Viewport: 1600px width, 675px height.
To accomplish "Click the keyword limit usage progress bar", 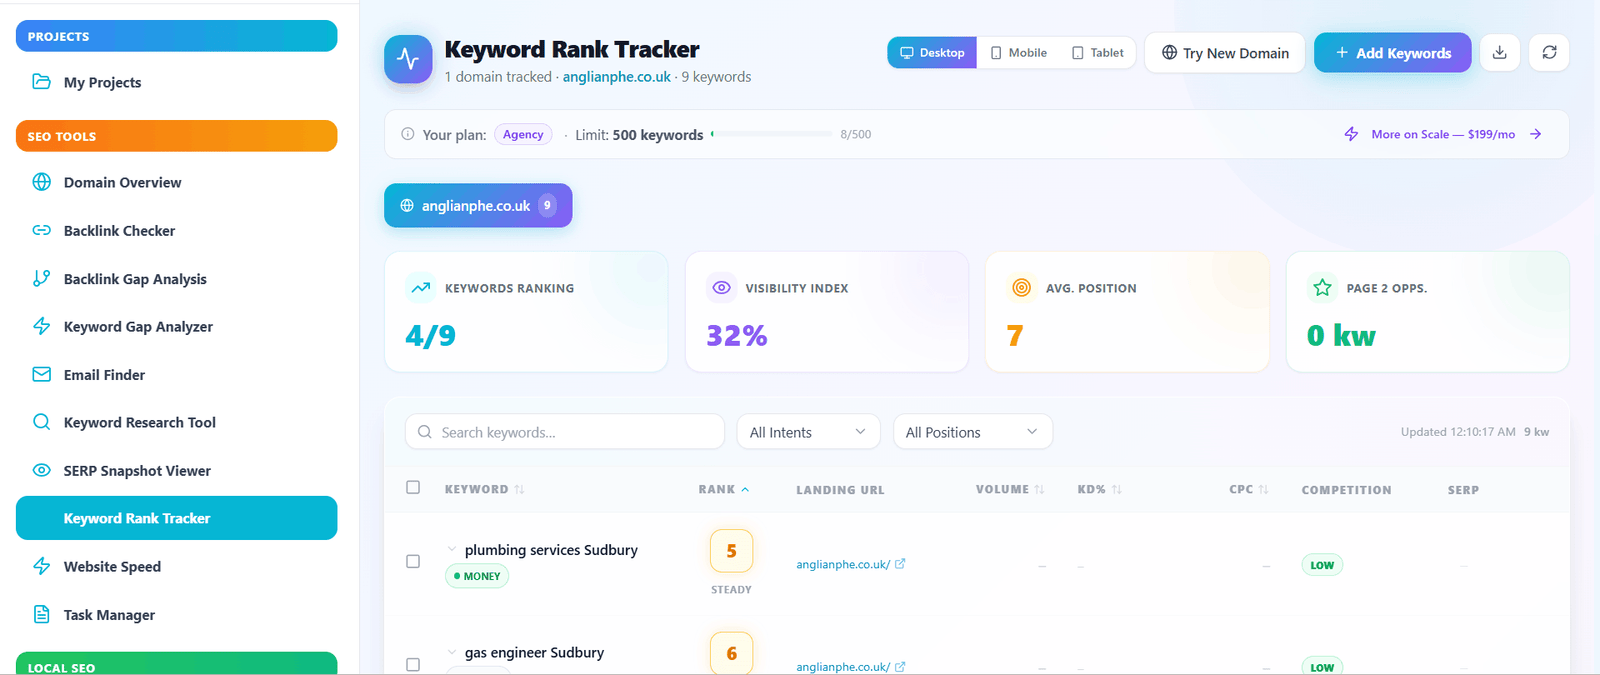I will (x=771, y=134).
